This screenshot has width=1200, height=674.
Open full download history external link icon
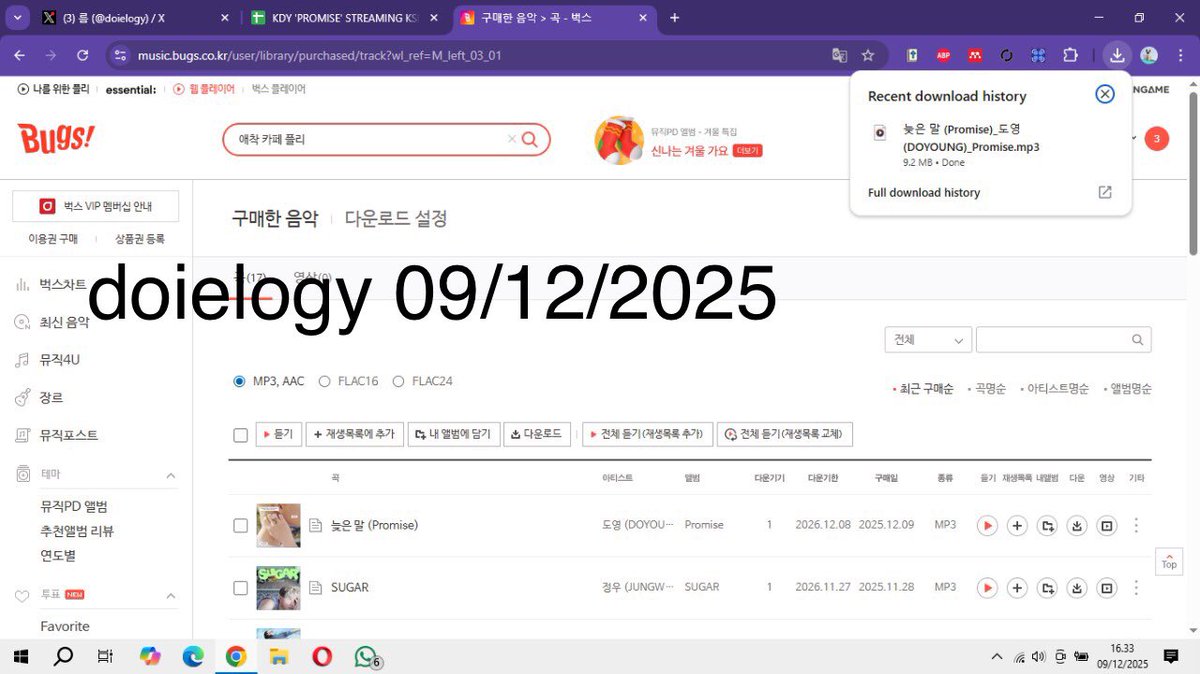click(1105, 192)
